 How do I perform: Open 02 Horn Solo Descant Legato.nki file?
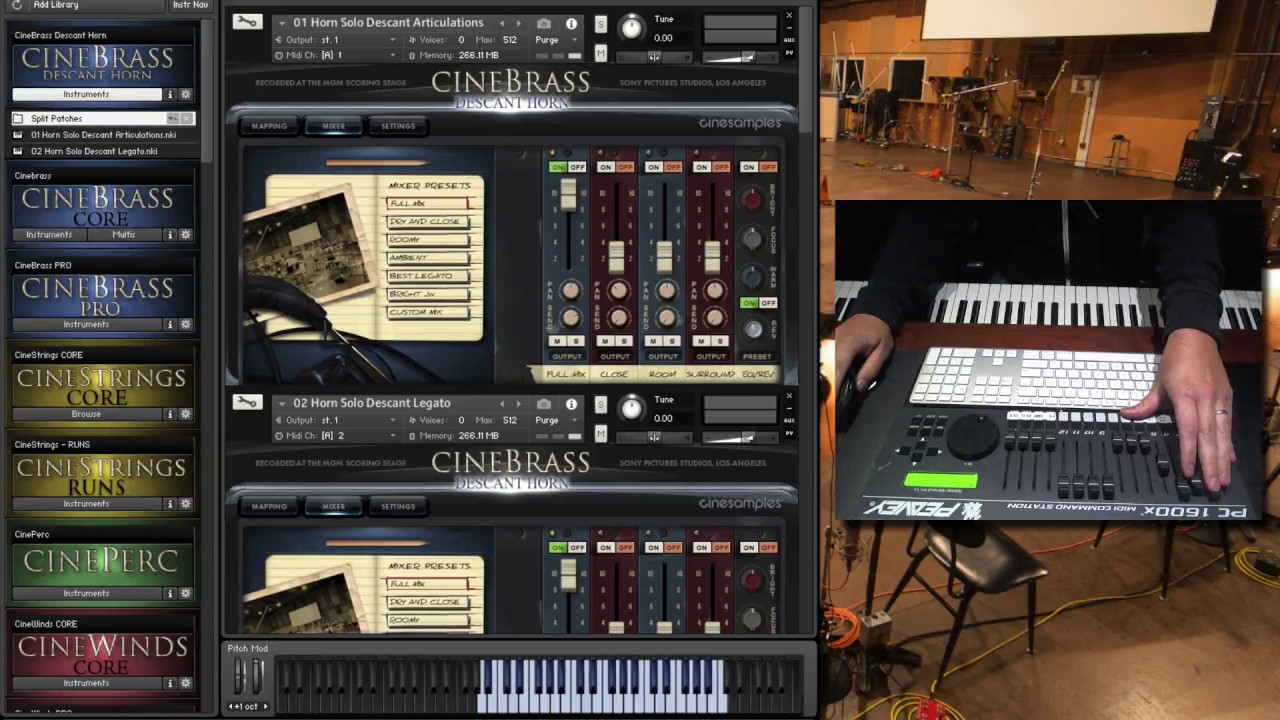tap(94, 151)
